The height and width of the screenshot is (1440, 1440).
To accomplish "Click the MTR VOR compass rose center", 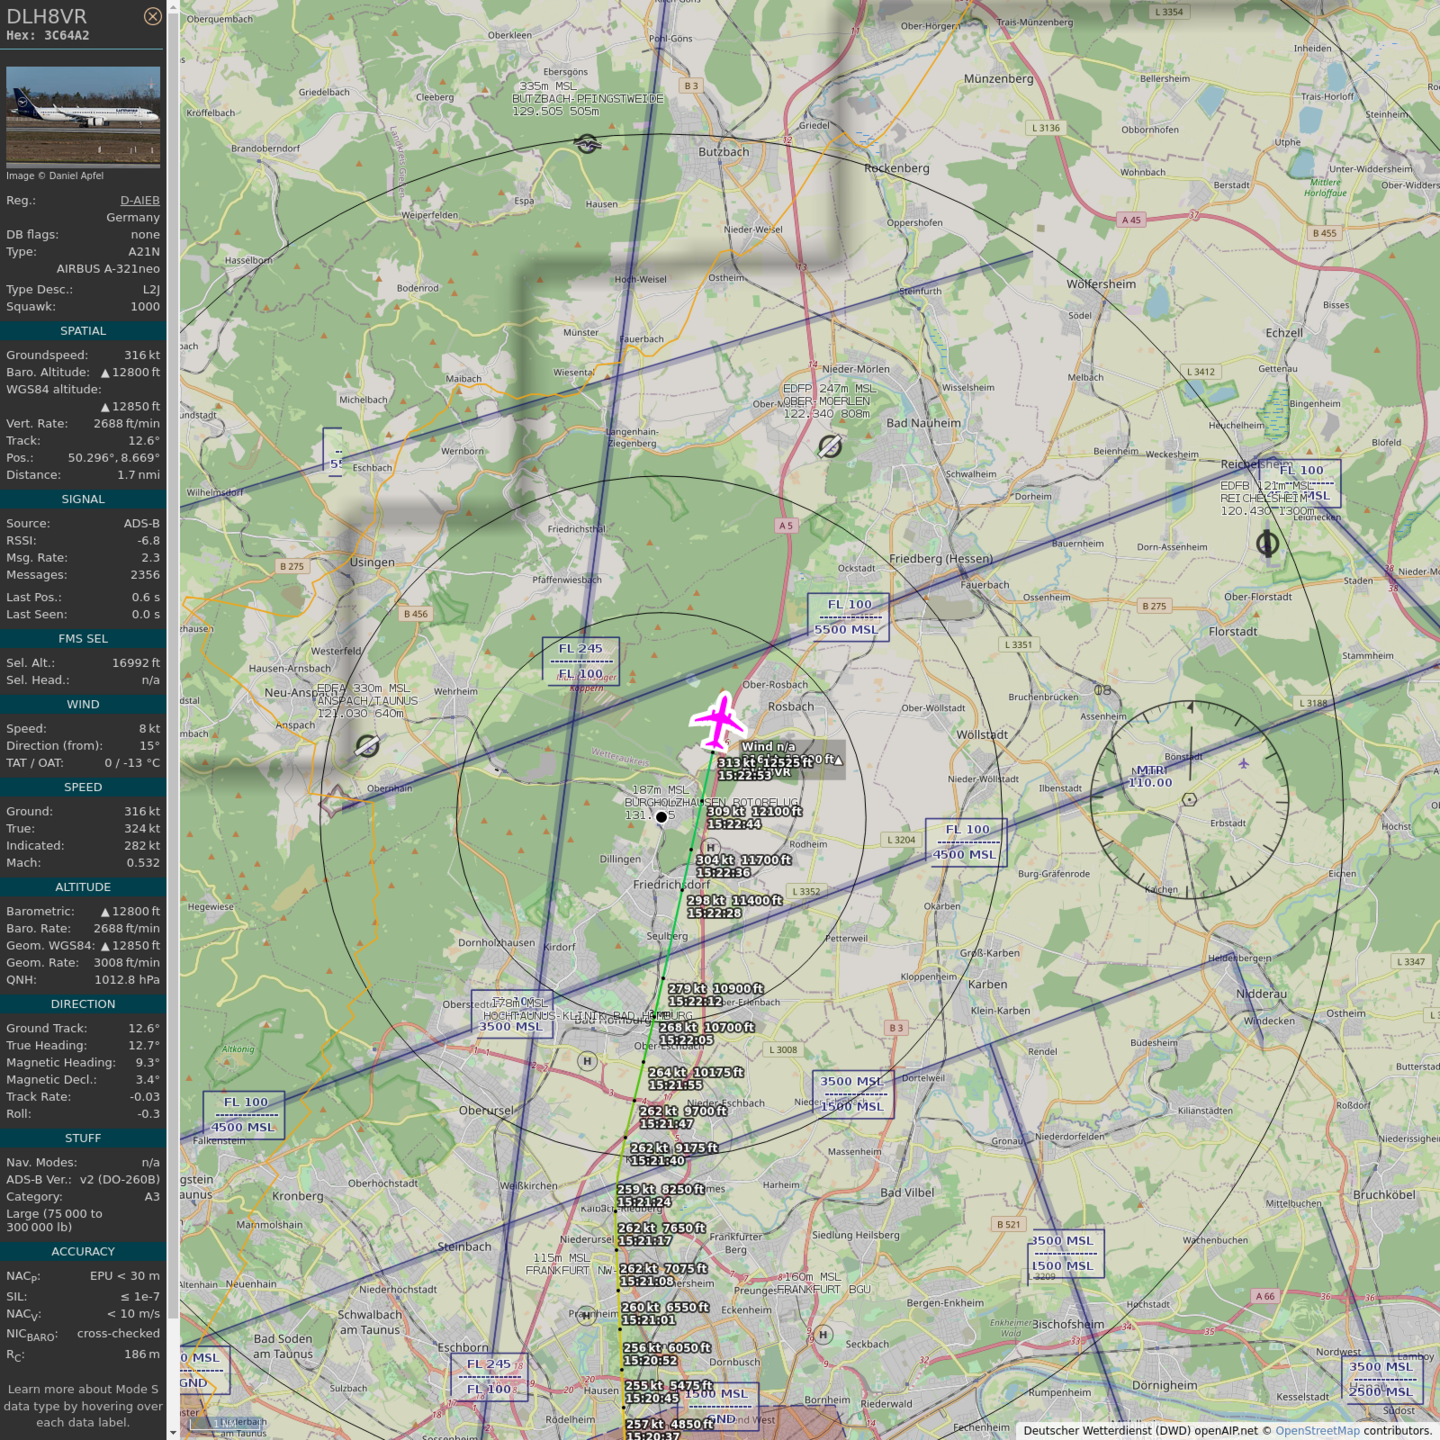I will coord(1189,799).
